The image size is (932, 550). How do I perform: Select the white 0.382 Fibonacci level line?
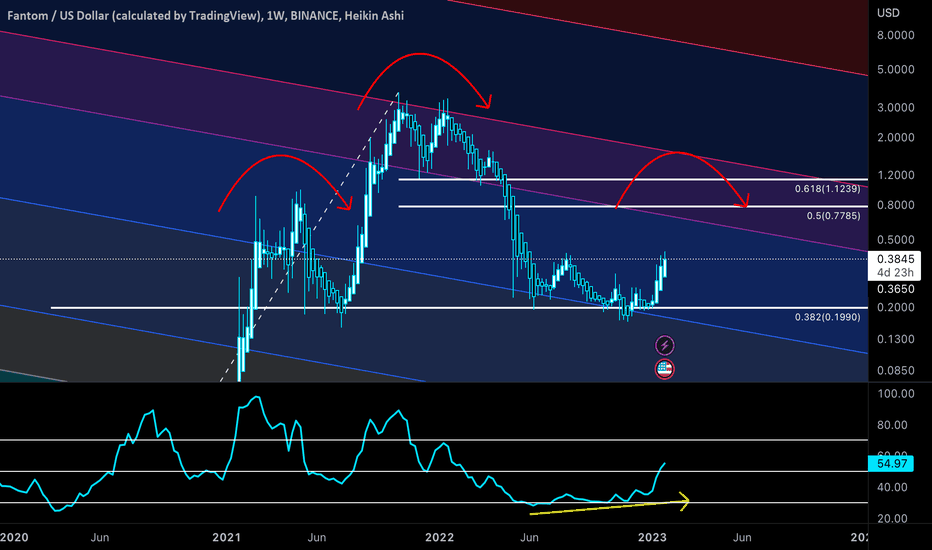(459, 307)
